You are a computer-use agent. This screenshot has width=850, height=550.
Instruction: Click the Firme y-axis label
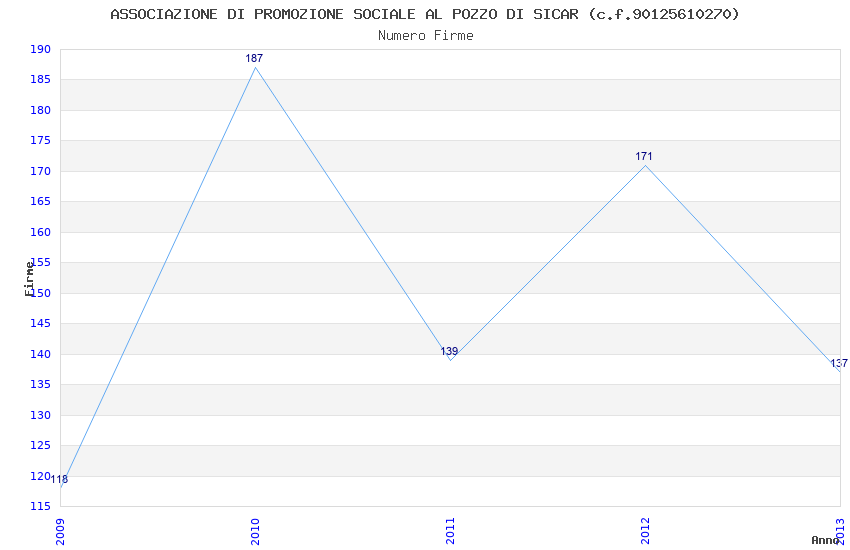(29, 279)
